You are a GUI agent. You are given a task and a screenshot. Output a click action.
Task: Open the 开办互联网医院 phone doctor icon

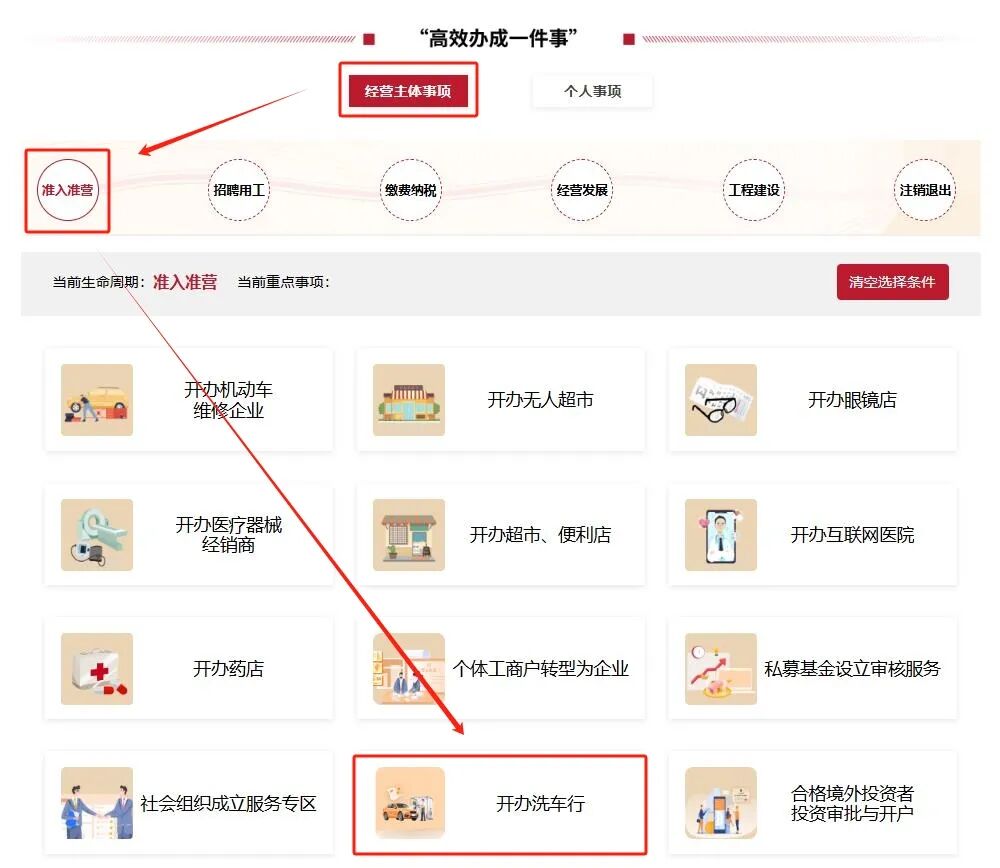pos(721,534)
